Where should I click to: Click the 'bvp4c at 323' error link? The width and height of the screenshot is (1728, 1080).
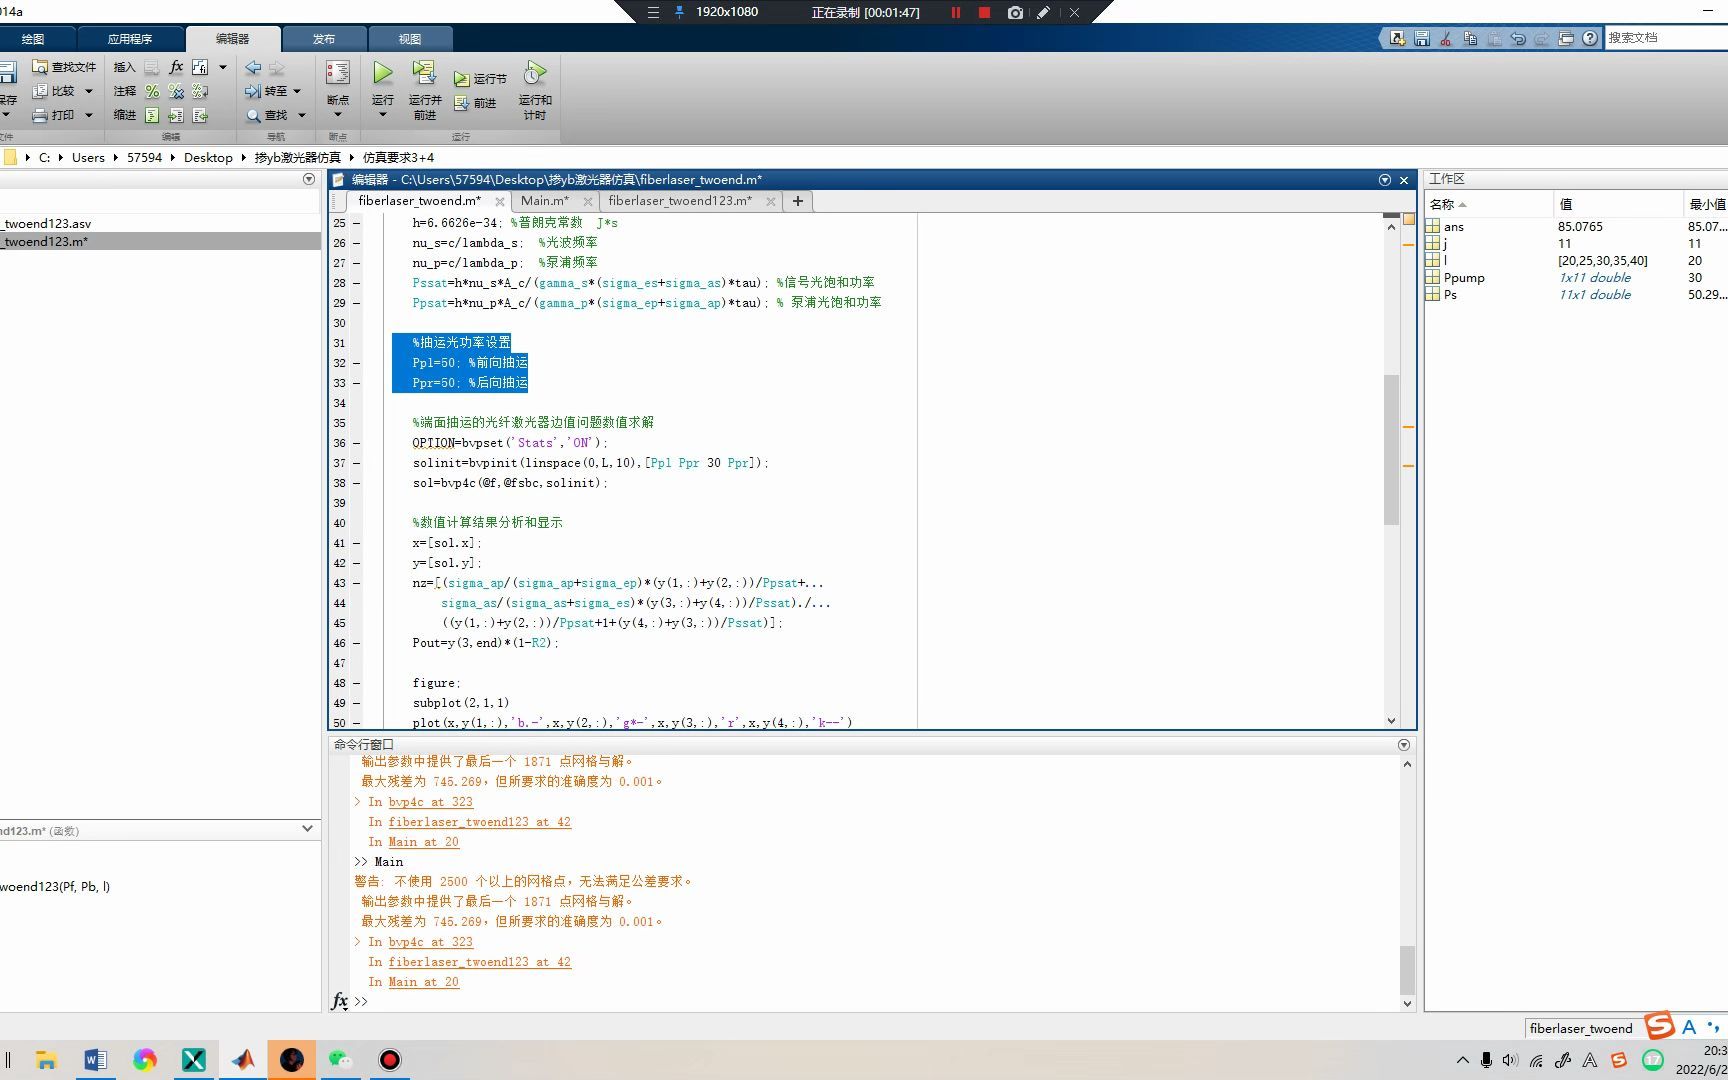point(430,942)
